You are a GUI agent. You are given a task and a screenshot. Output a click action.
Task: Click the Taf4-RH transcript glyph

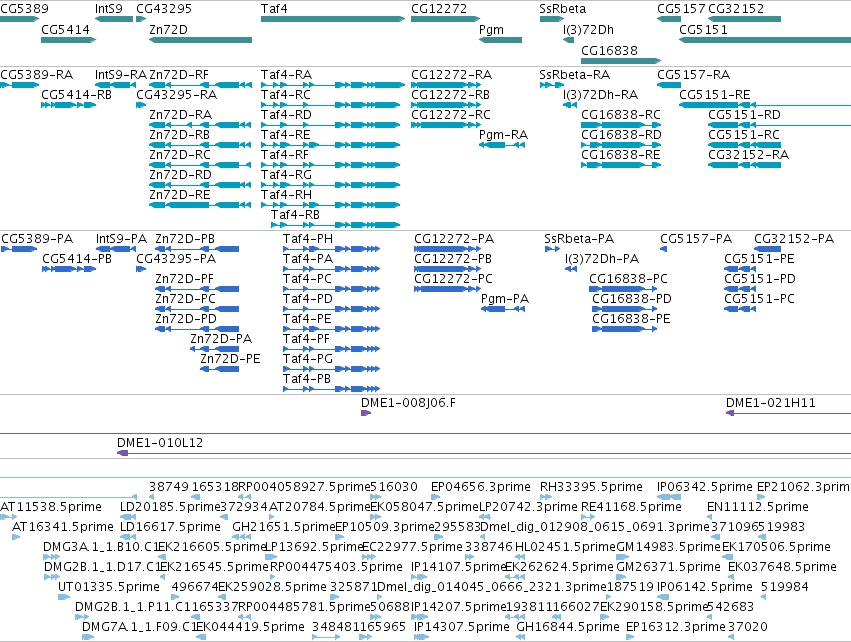pos(331,205)
